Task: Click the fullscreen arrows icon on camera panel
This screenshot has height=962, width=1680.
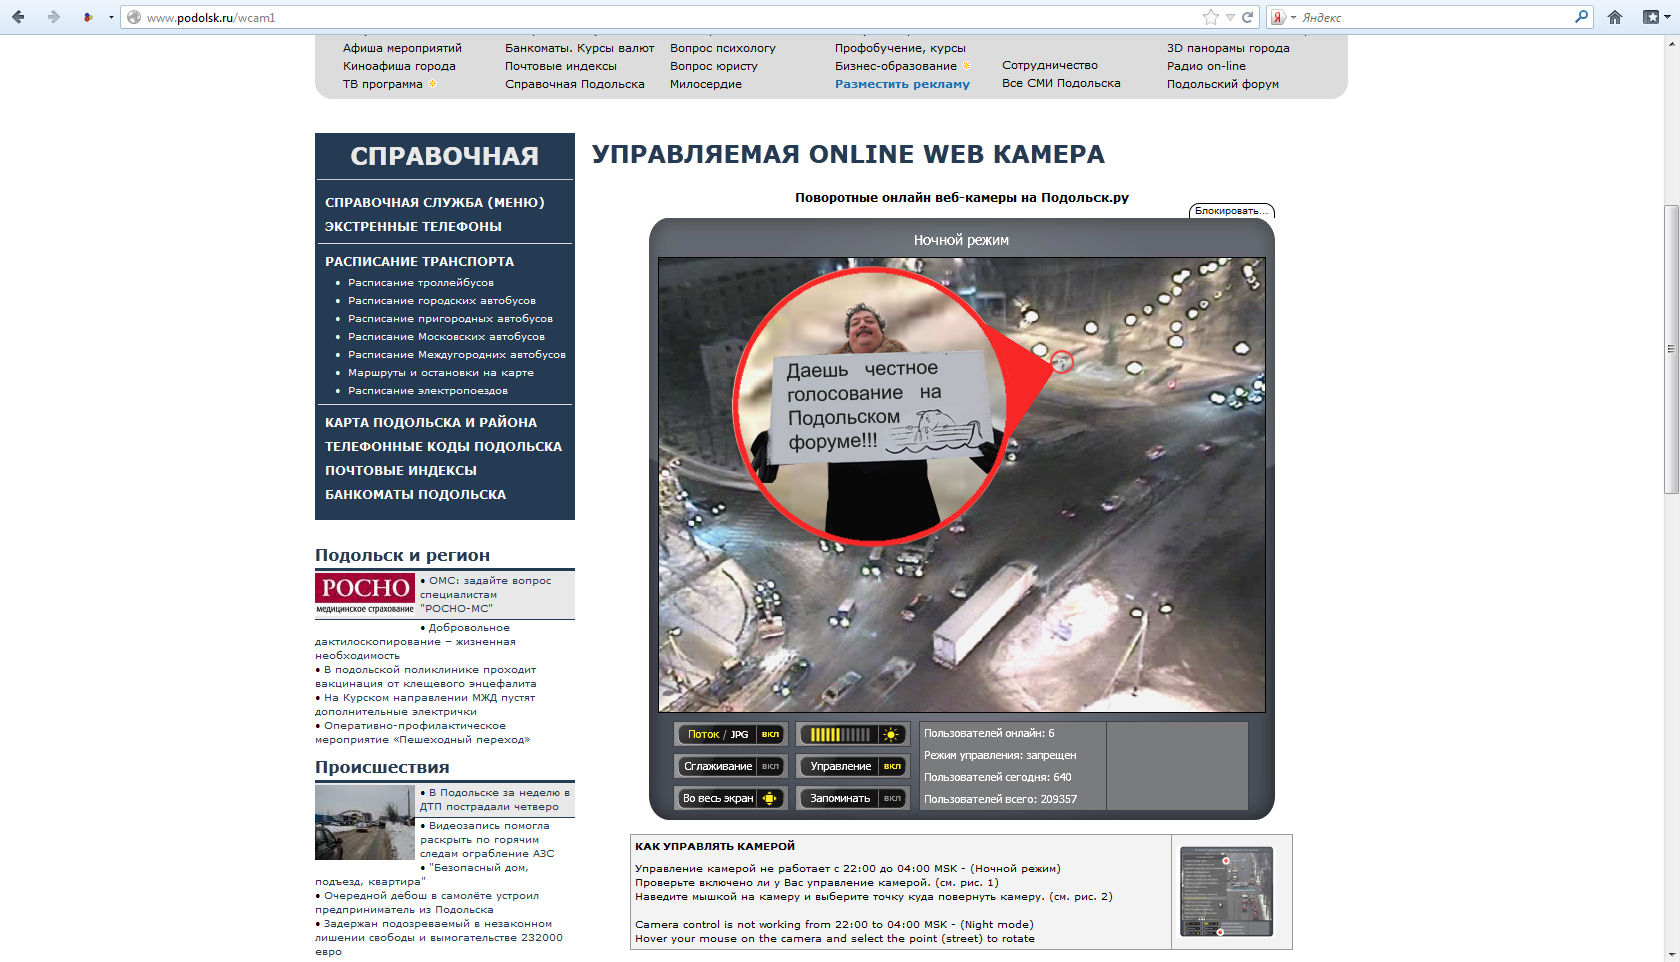Action: tap(770, 798)
